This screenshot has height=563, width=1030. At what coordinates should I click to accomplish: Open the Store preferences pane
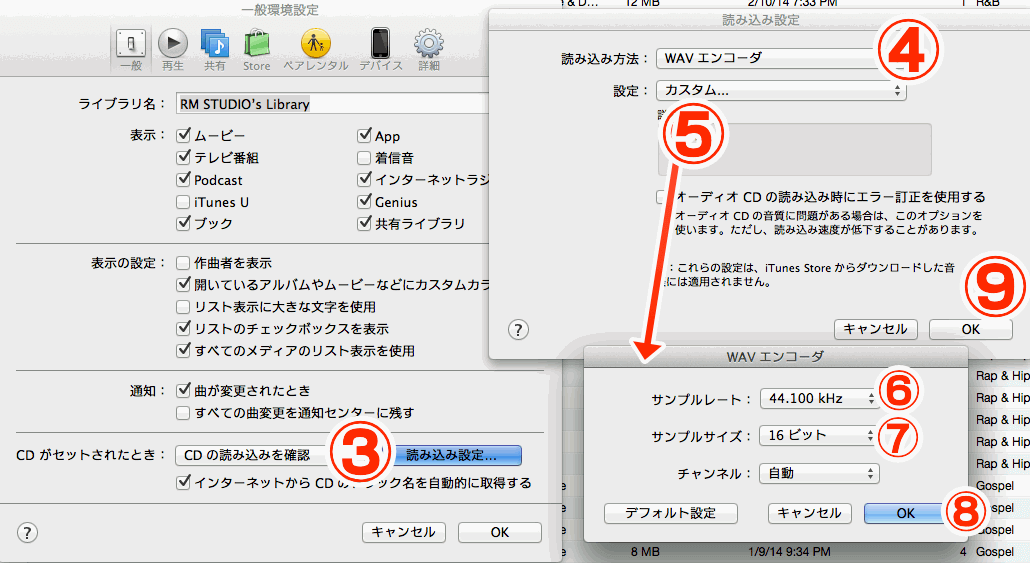click(x=256, y=46)
